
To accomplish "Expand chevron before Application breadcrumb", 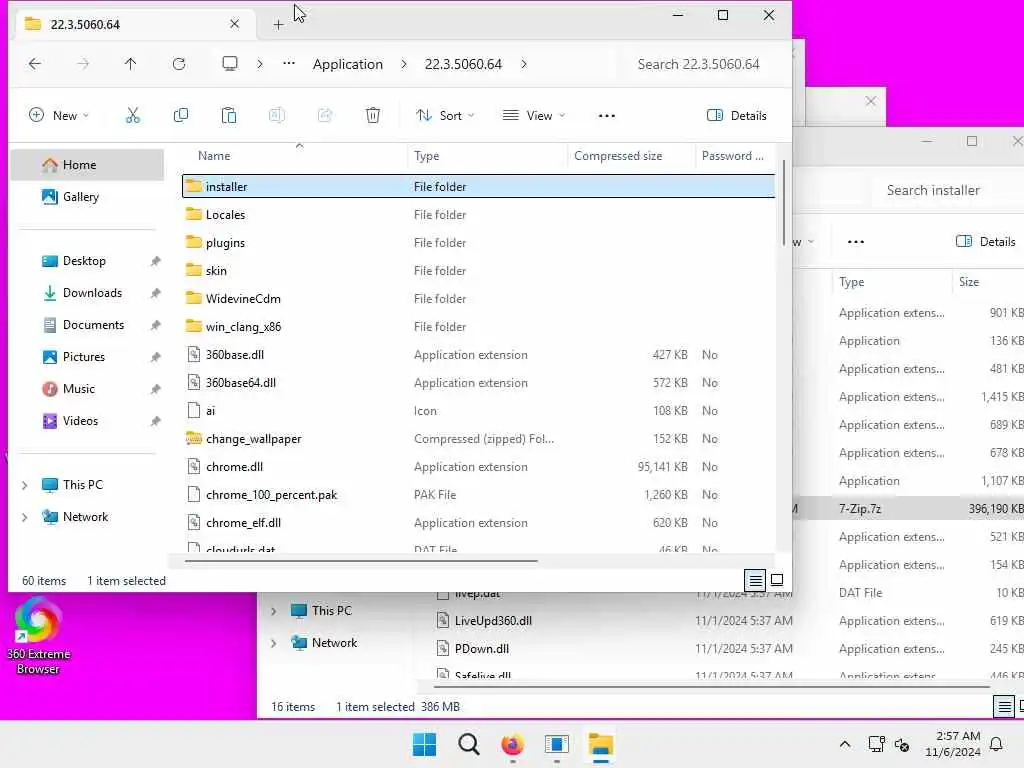I will [260, 64].
